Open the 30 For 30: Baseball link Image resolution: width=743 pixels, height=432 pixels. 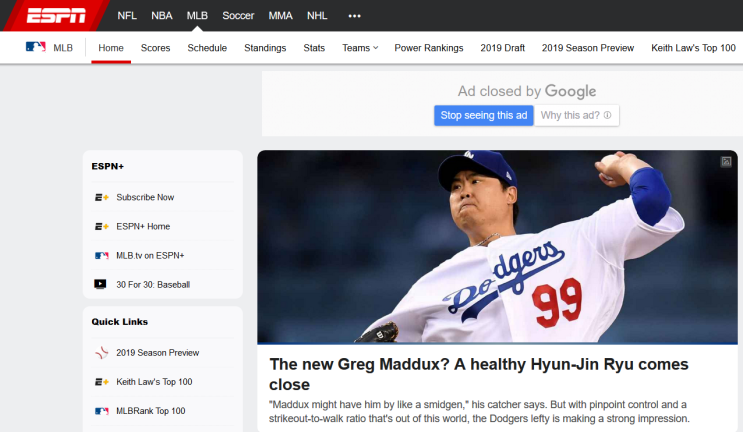(153, 284)
